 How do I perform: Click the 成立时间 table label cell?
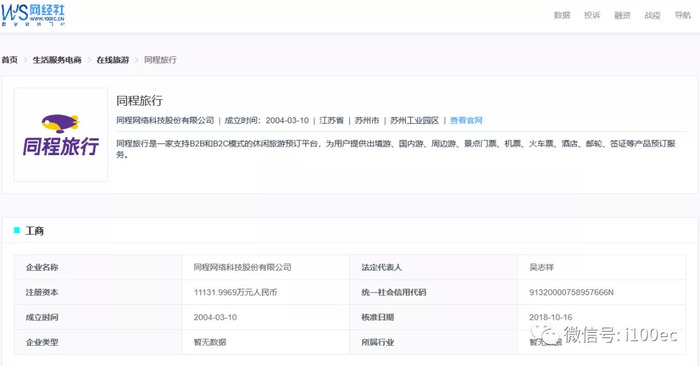click(98, 317)
